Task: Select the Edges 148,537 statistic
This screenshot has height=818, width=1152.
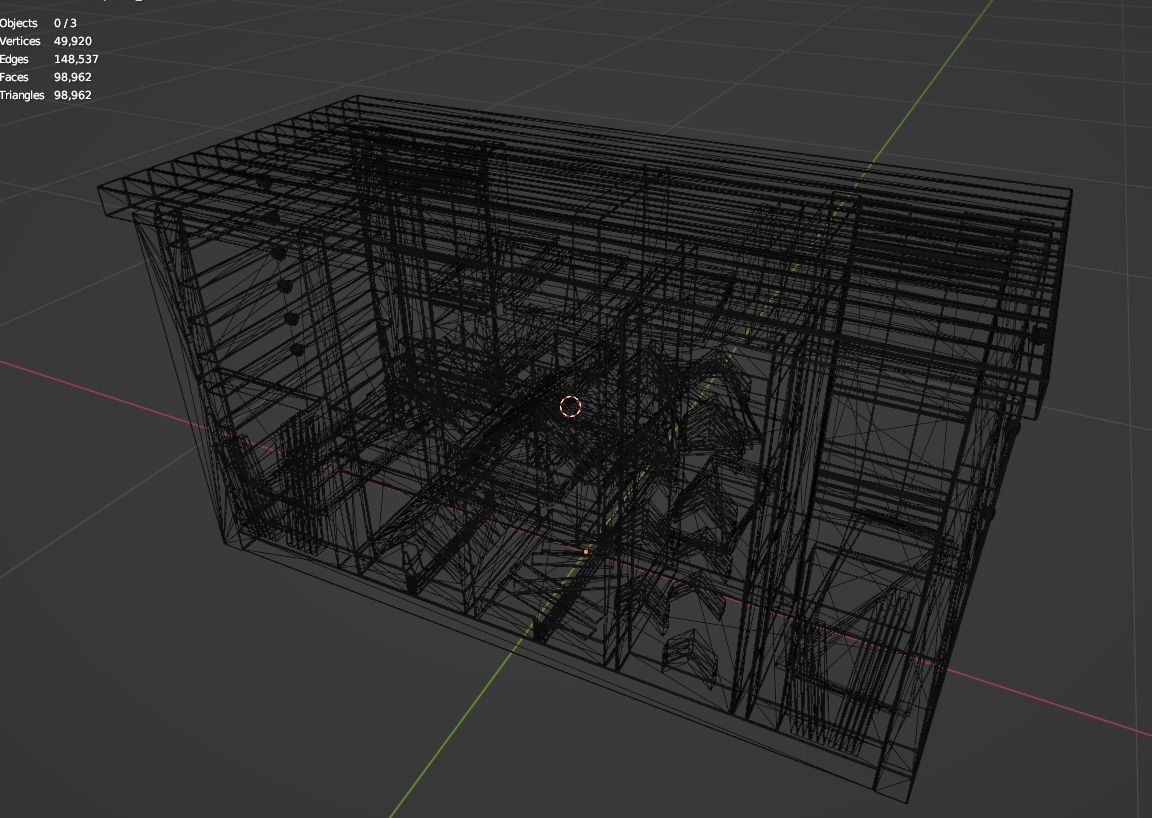Action: click(x=49, y=59)
